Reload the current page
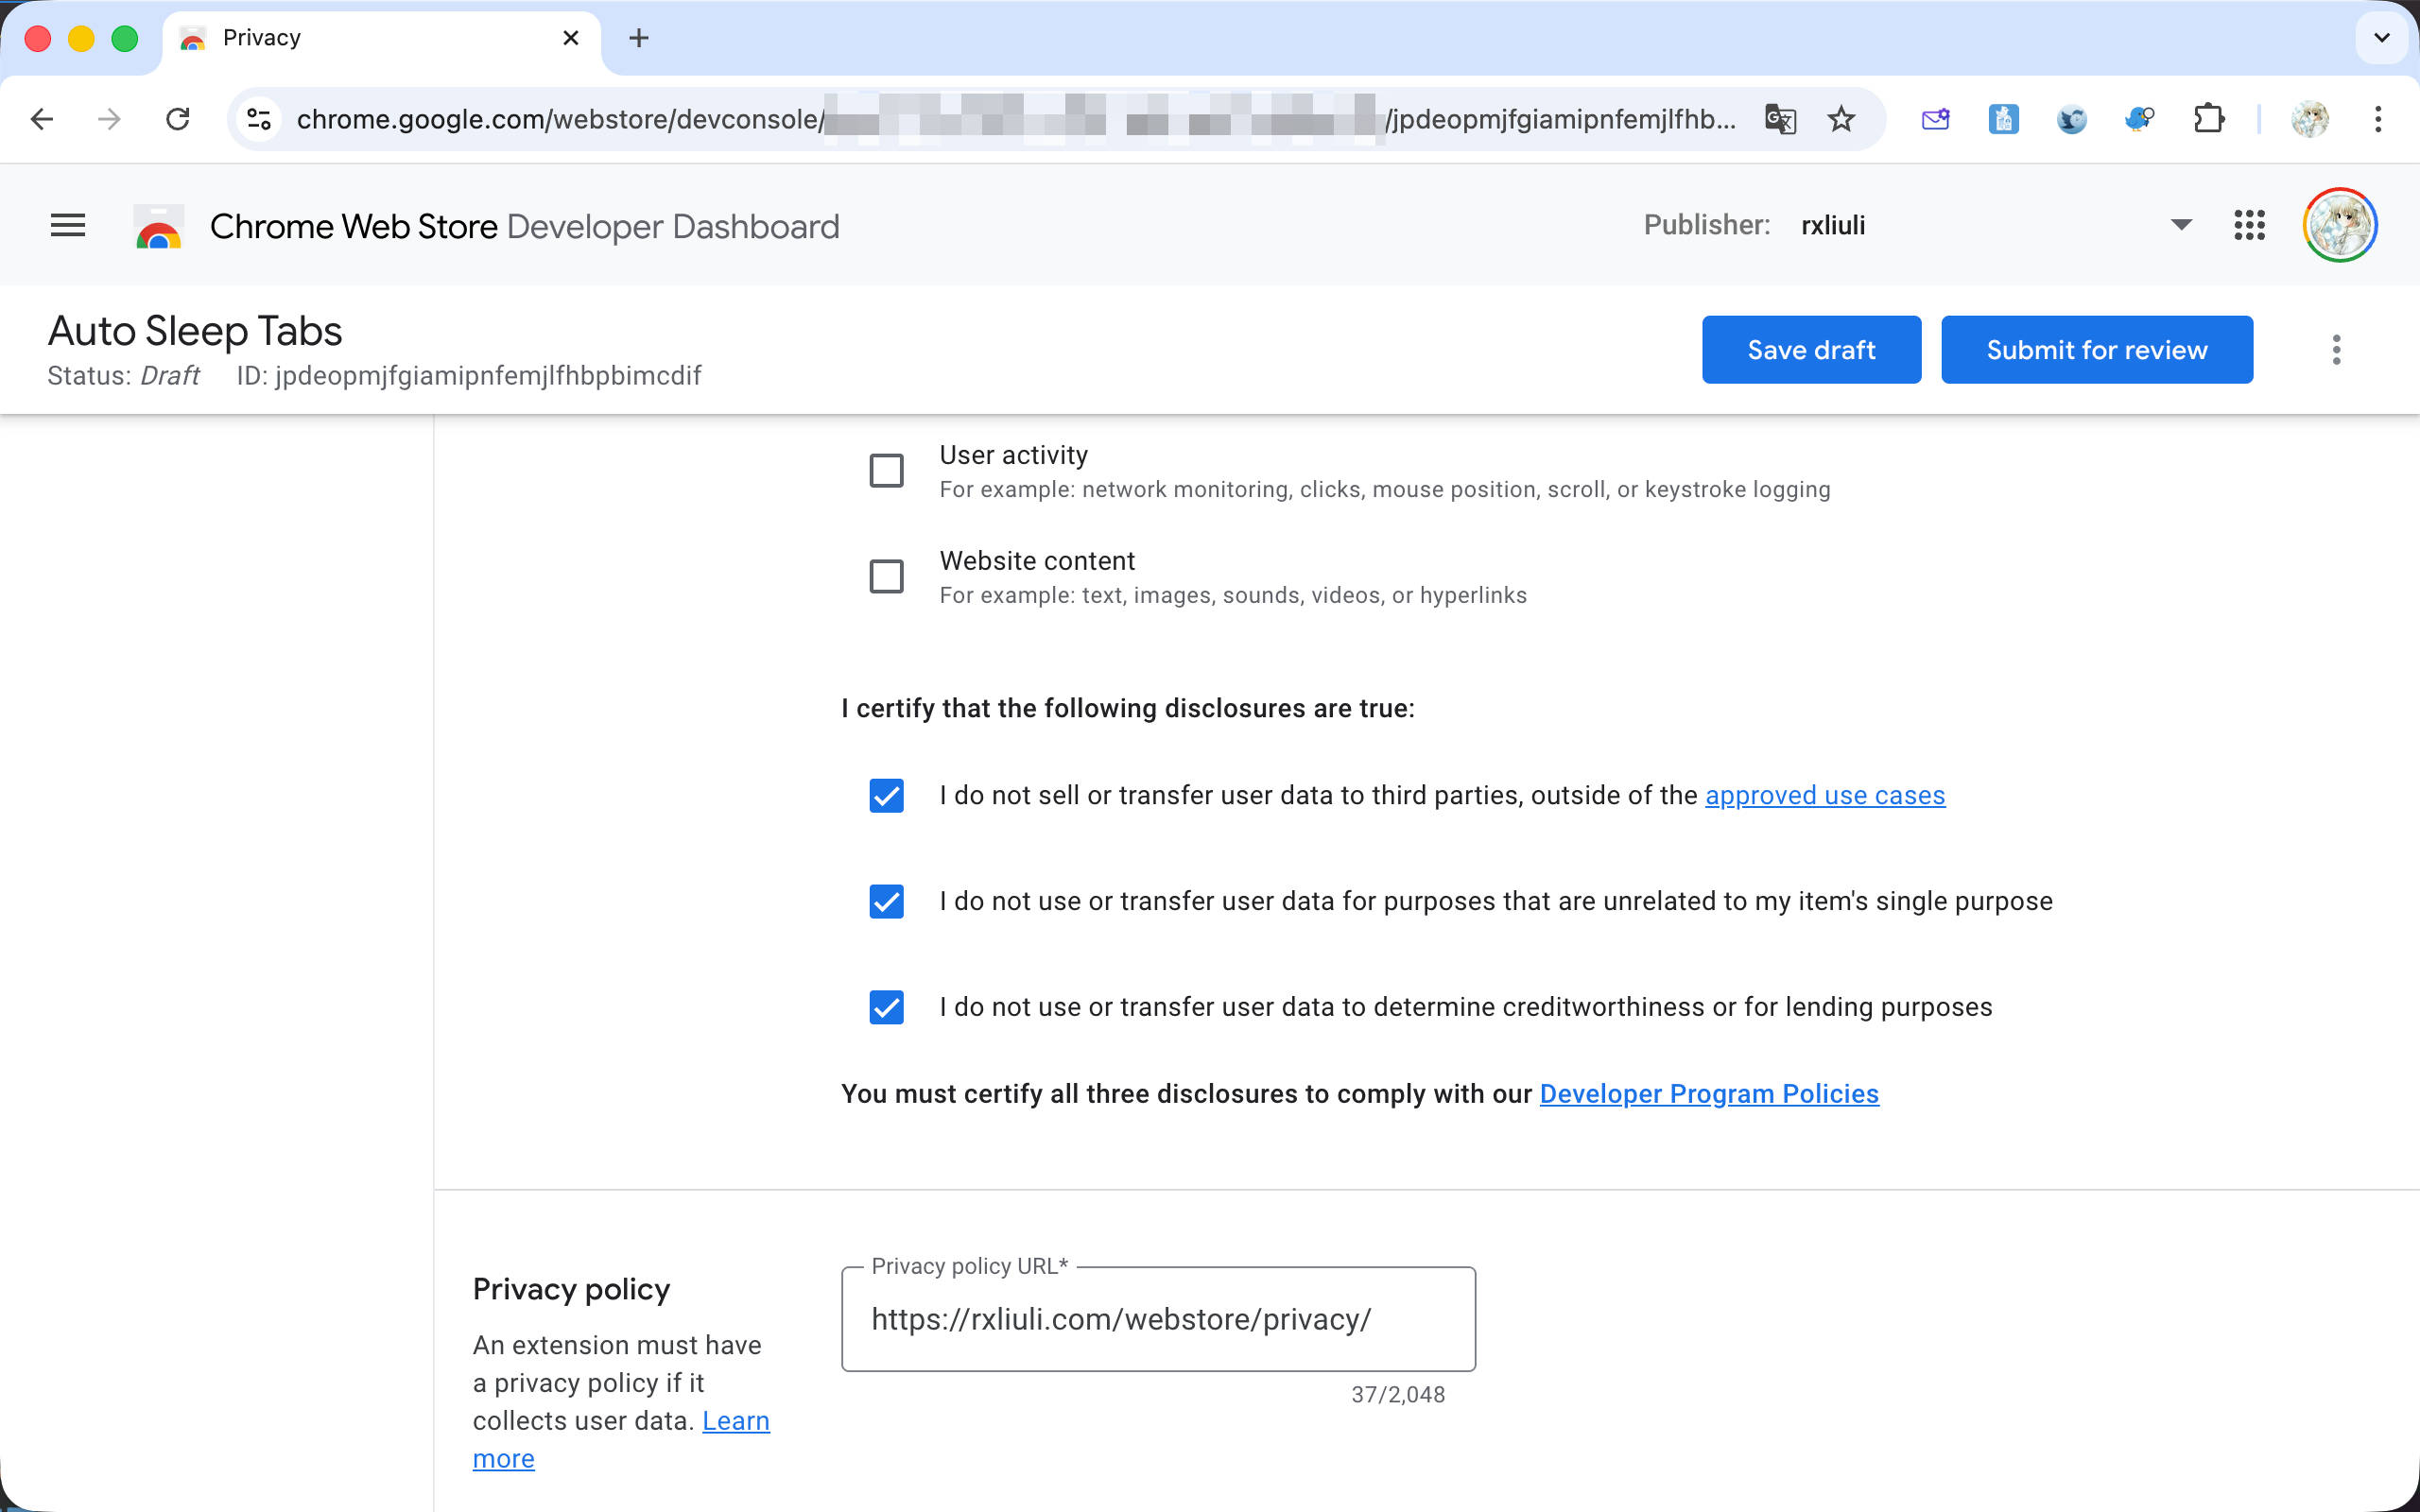The image size is (2420, 1512). 178,120
